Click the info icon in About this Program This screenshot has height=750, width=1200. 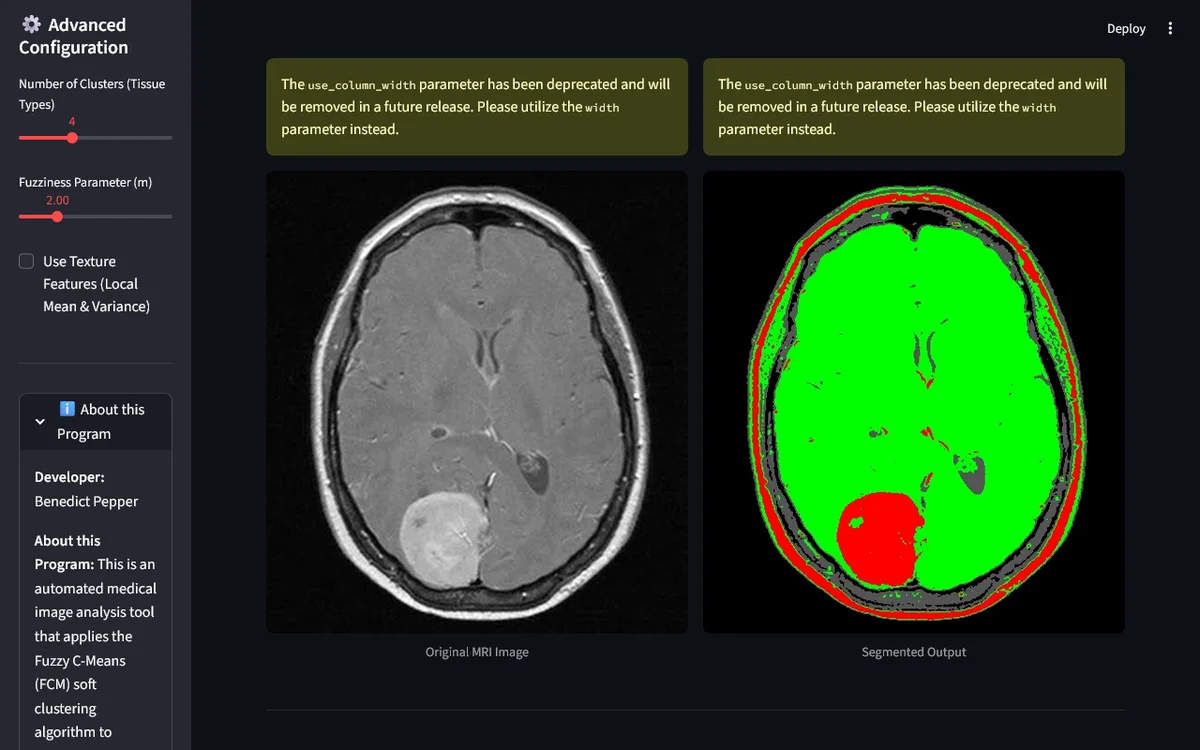(x=67, y=409)
